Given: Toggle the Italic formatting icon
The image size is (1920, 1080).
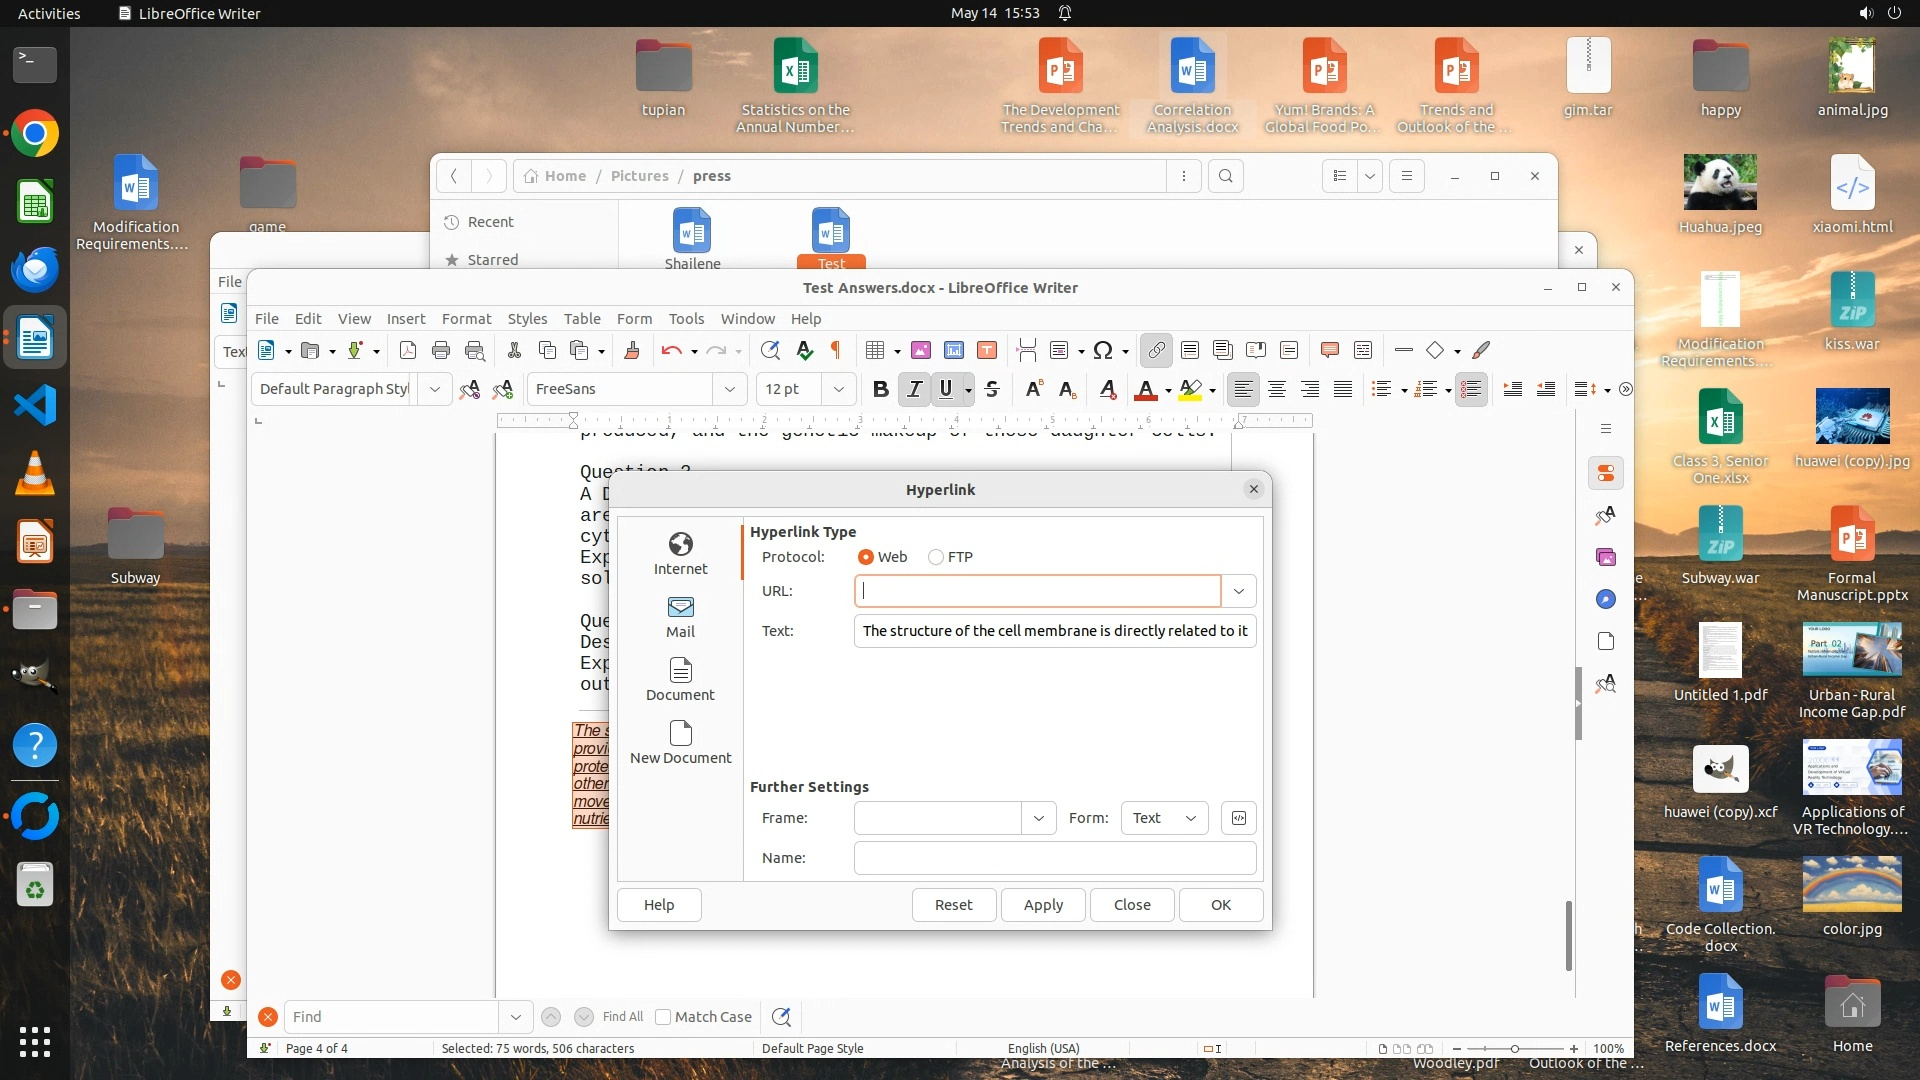Looking at the screenshot, I should click(x=913, y=389).
